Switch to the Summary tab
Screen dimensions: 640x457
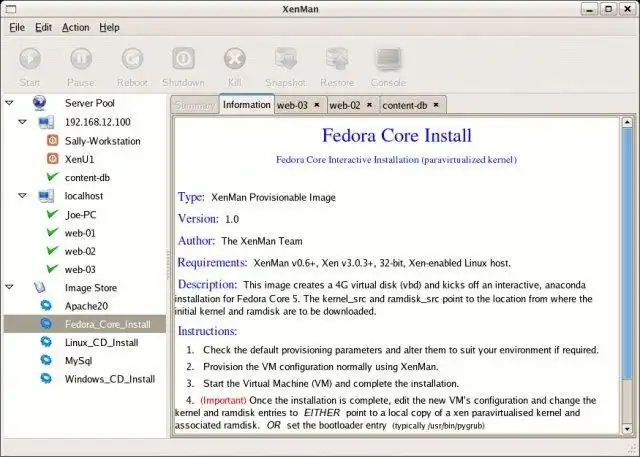coord(195,105)
